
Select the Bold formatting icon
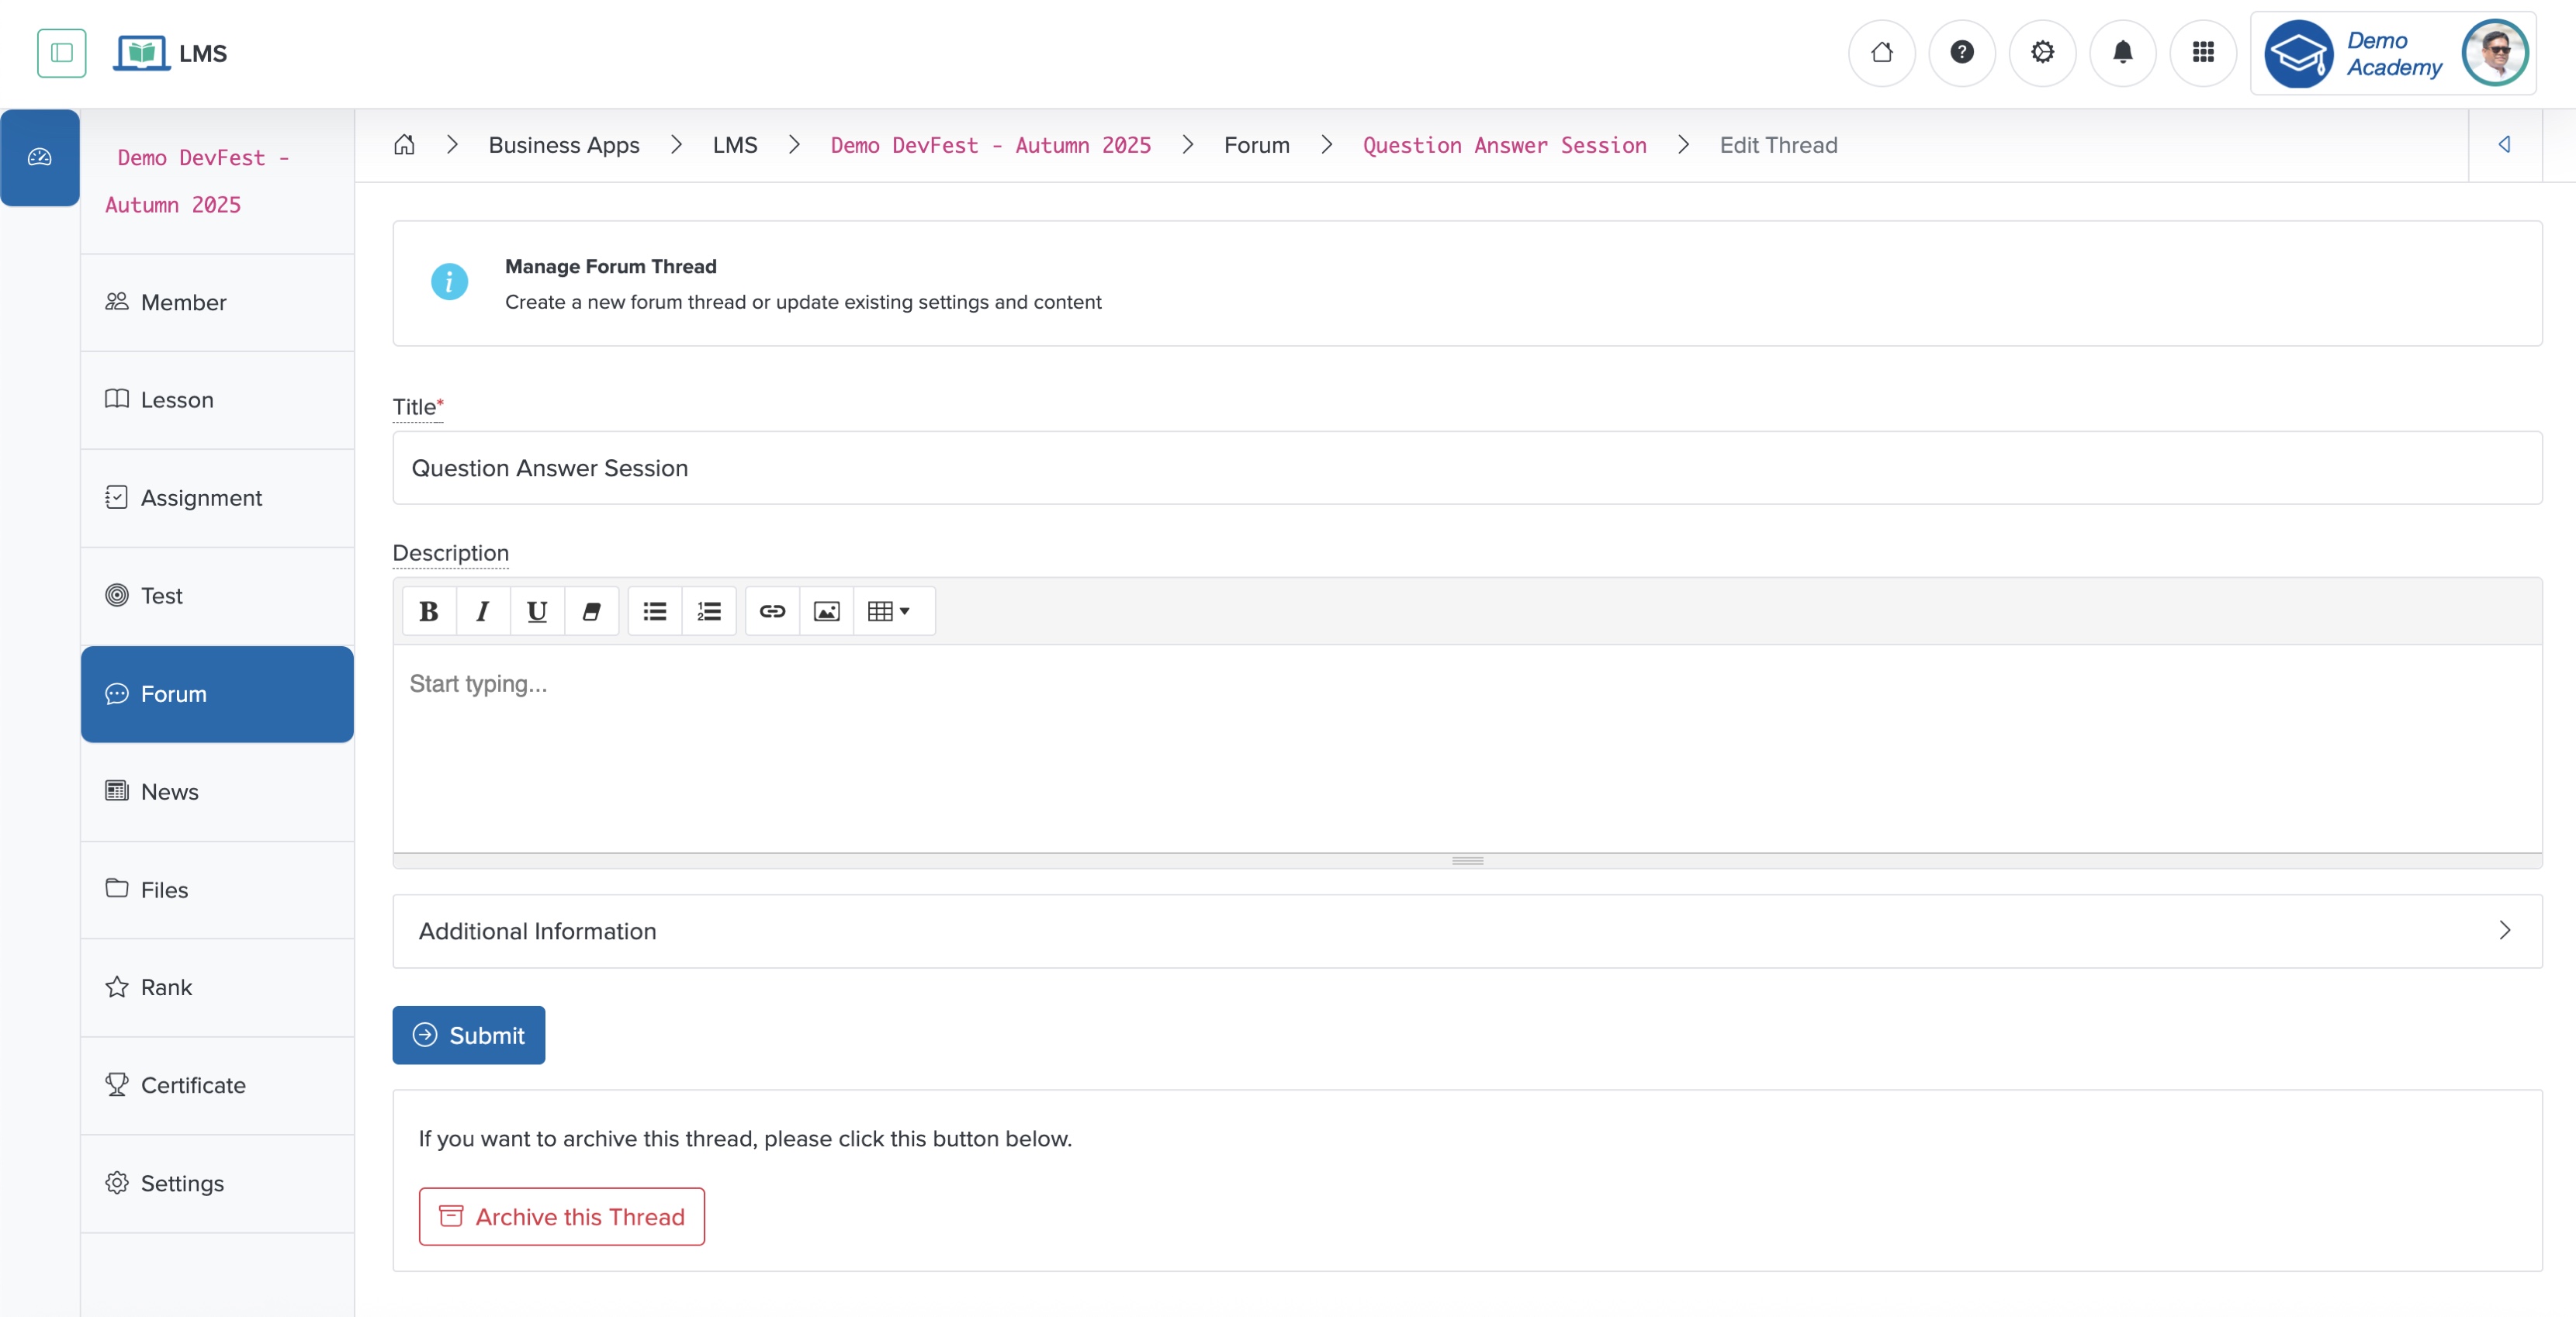428,611
